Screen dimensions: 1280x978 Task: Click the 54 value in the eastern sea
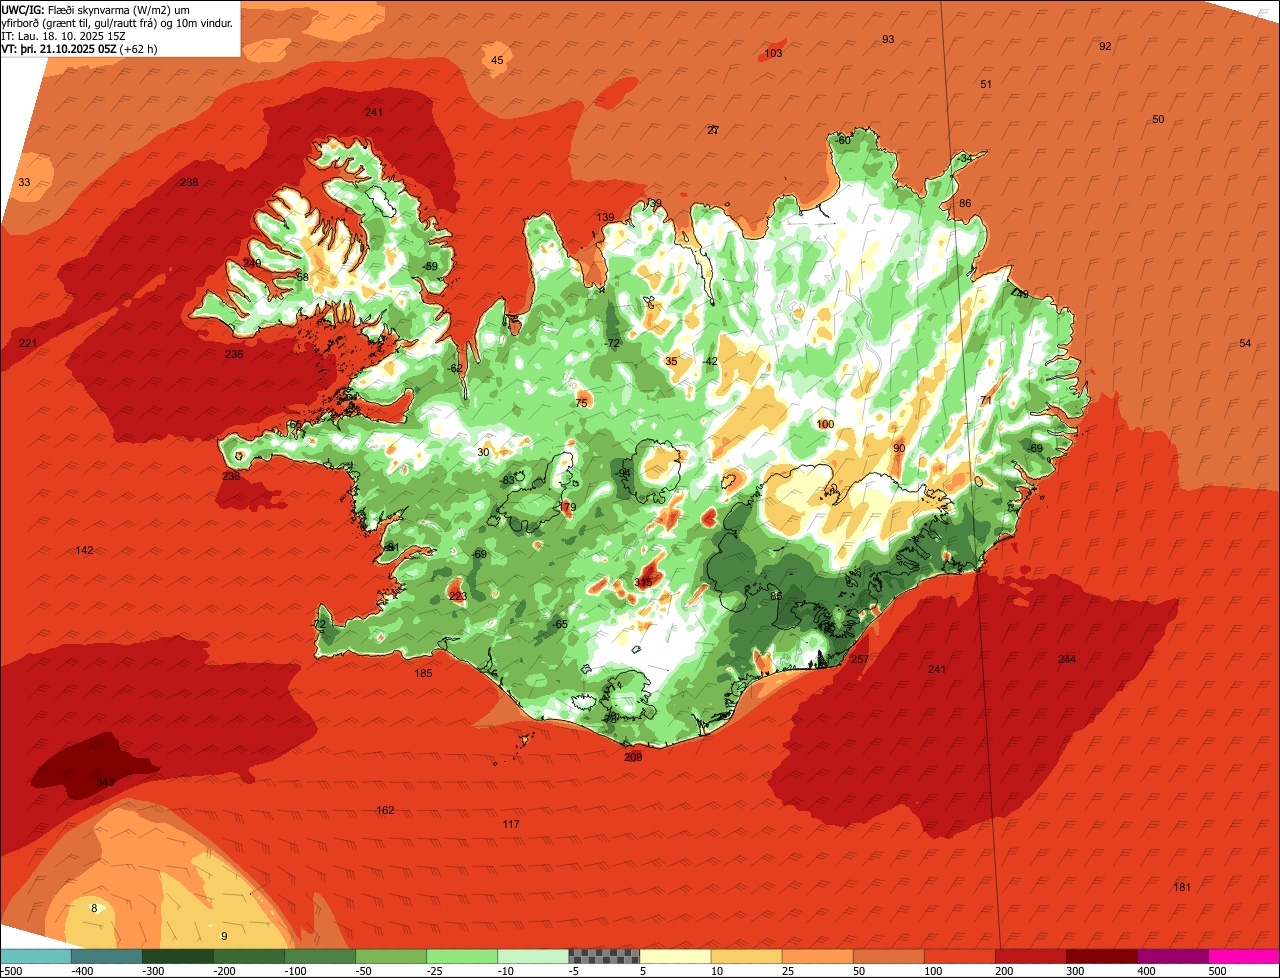[x=1245, y=343]
